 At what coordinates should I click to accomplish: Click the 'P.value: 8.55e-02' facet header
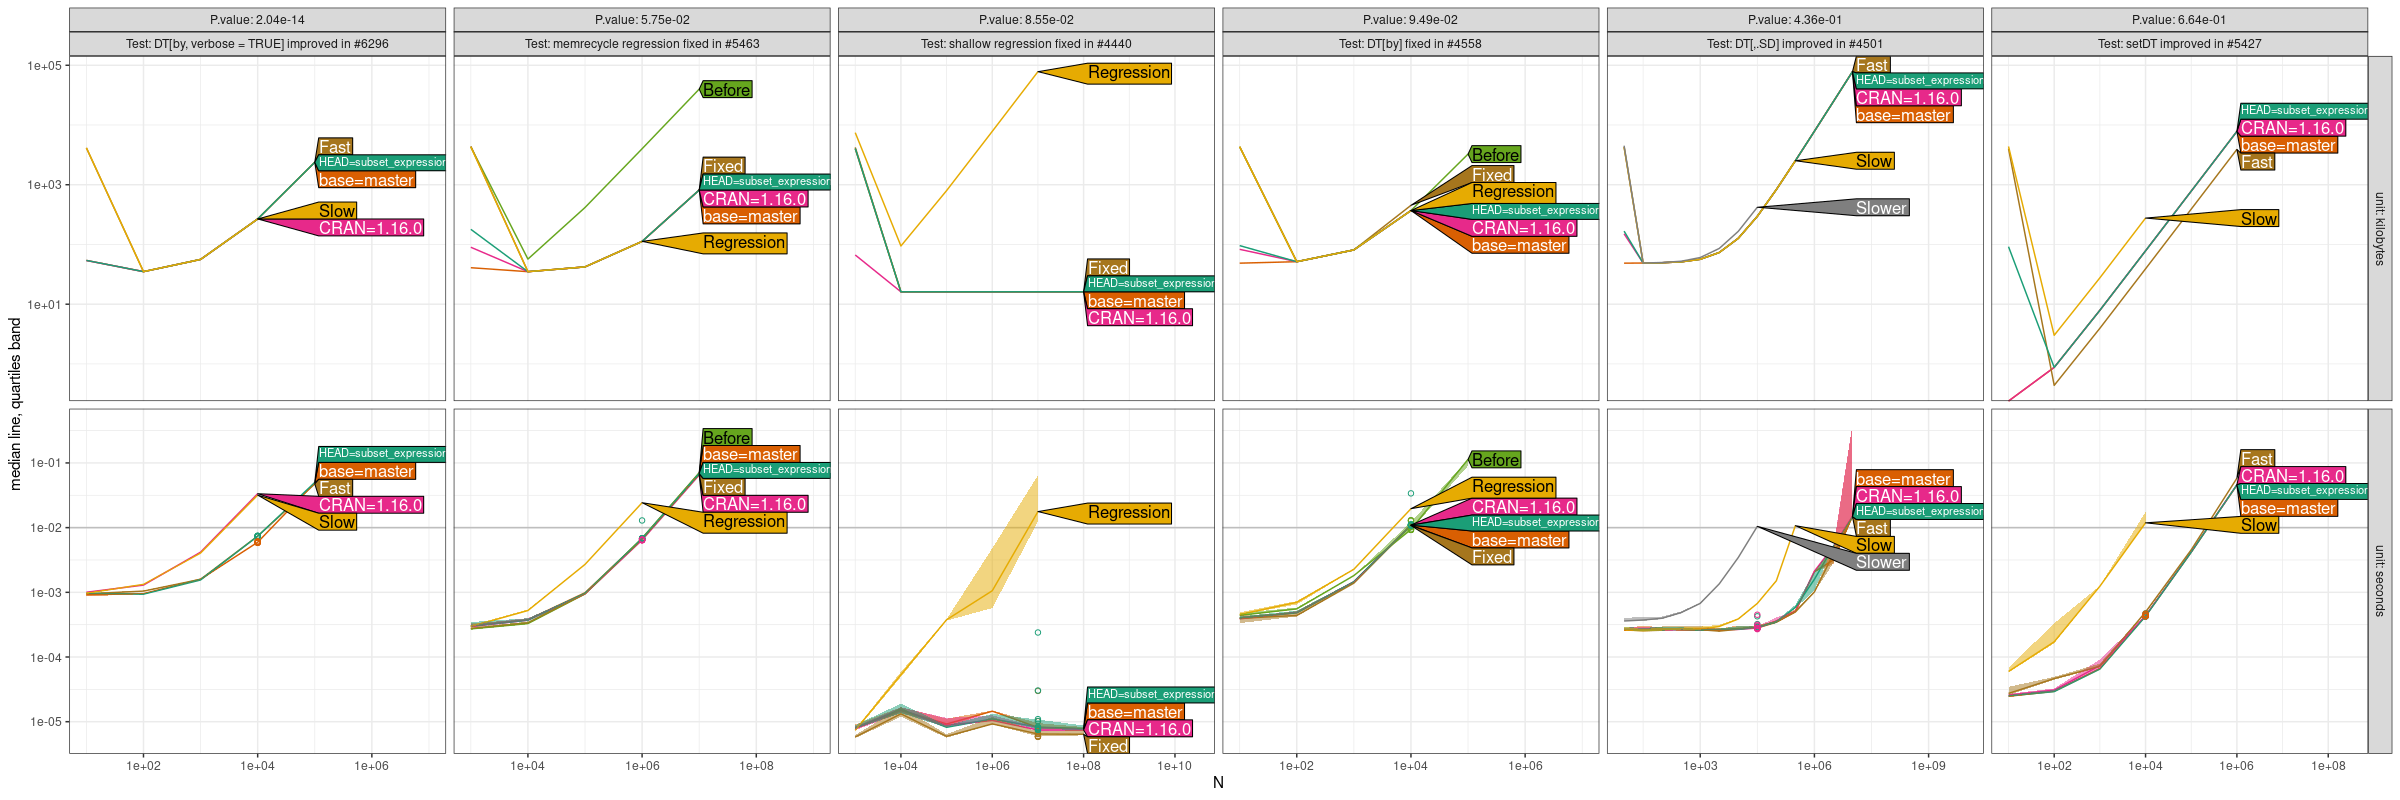coord(1026,20)
